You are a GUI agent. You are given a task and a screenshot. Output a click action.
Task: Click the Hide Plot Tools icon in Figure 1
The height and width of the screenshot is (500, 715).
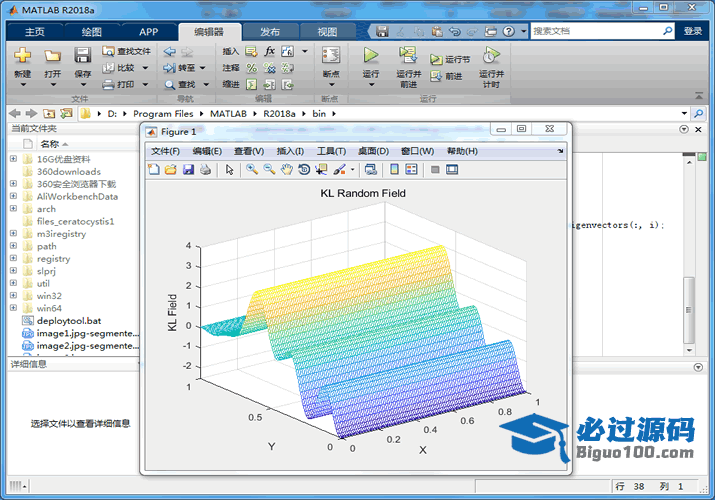(x=435, y=170)
